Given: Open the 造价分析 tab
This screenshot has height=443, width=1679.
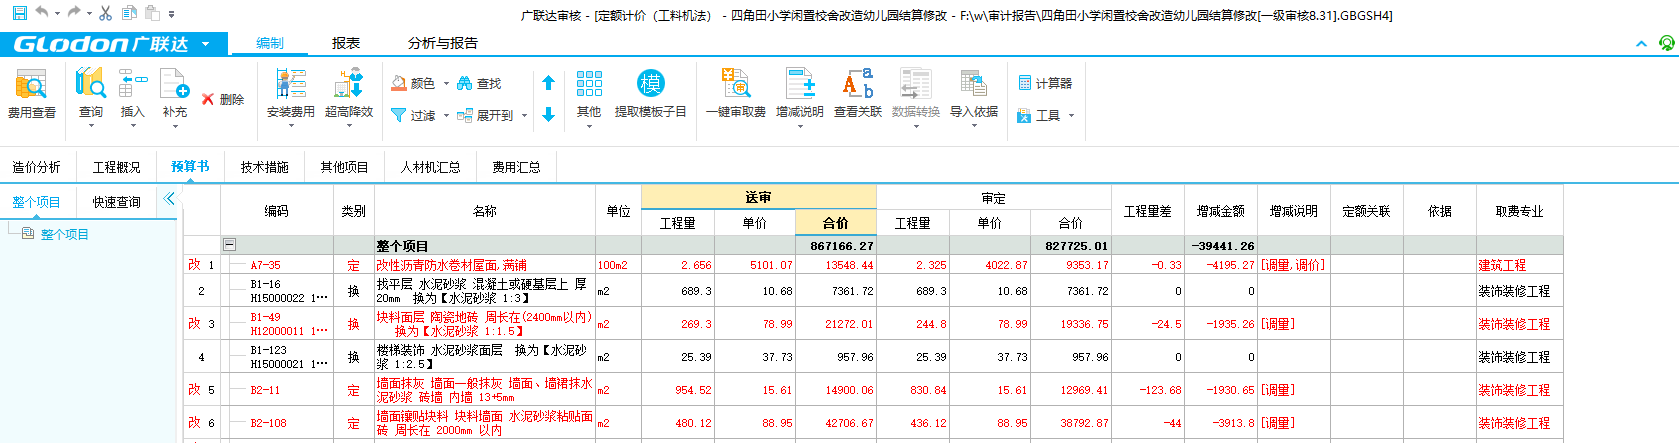Looking at the screenshot, I should [x=37, y=167].
